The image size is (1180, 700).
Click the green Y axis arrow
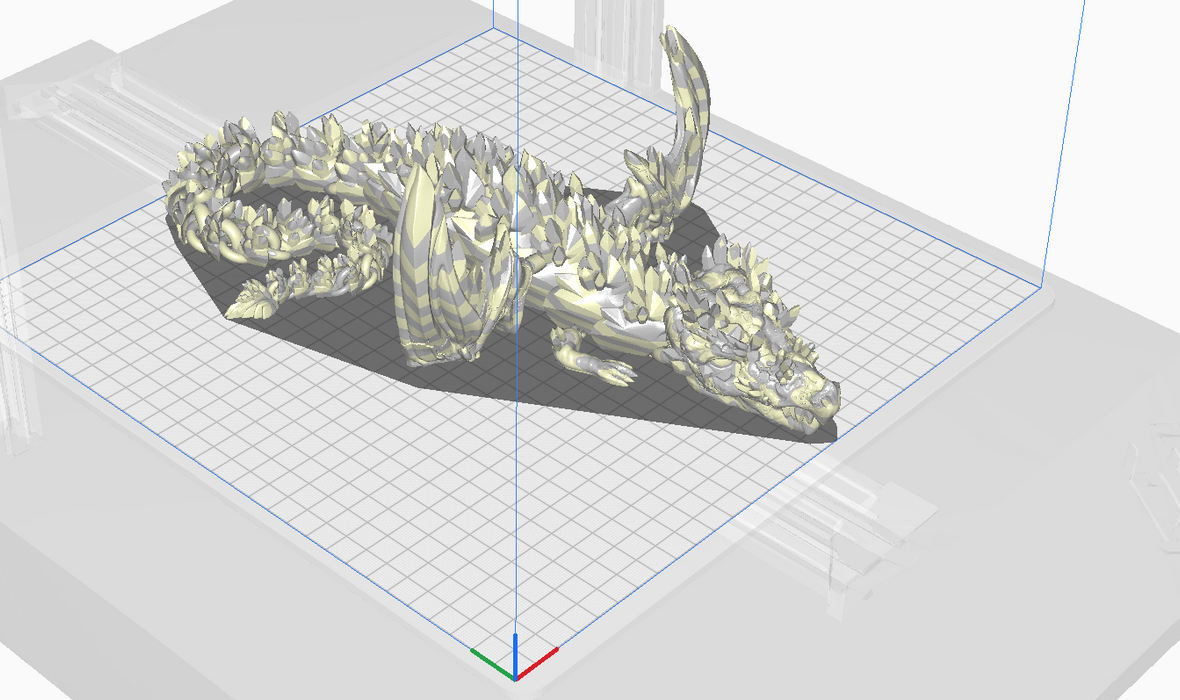tap(488, 658)
